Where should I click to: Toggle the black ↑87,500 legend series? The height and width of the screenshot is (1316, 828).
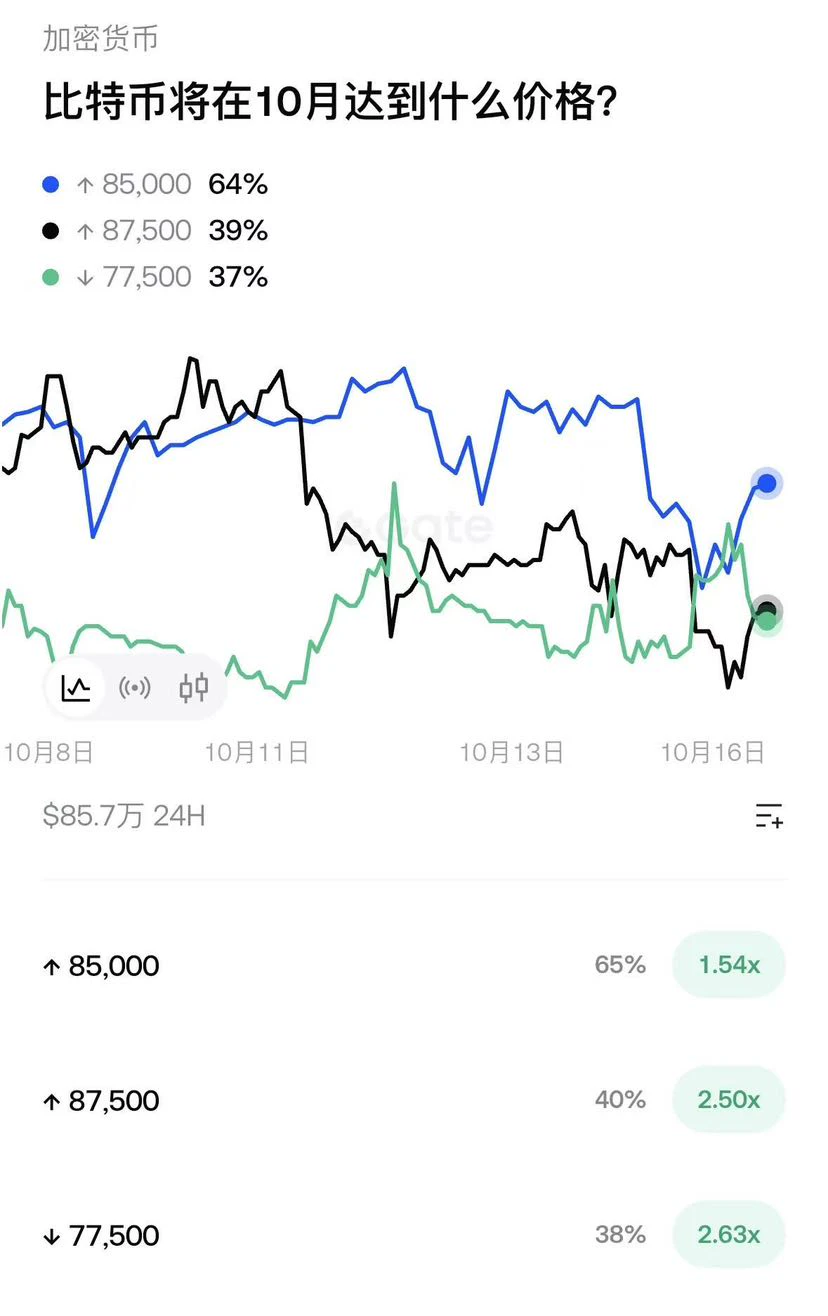(x=155, y=230)
